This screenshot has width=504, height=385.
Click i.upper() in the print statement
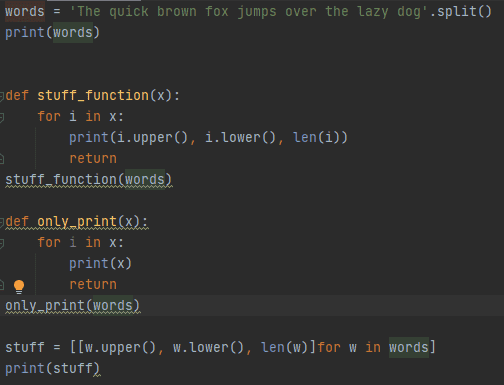tap(149, 138)
